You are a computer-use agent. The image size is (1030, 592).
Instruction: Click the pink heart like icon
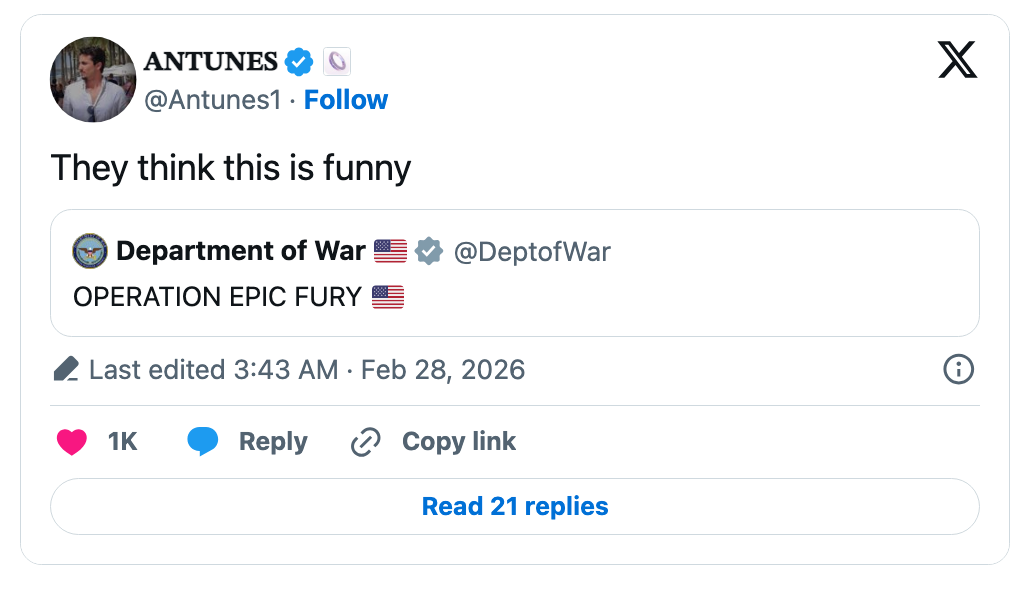click(x=72, y=442)
